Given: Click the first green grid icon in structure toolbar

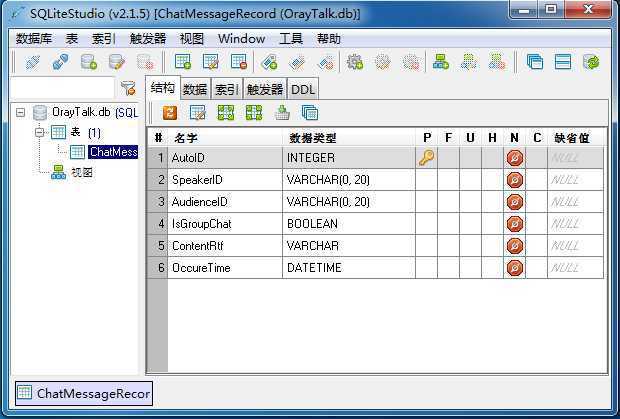Looking at the screenshot, I should [x=225, y=113].
